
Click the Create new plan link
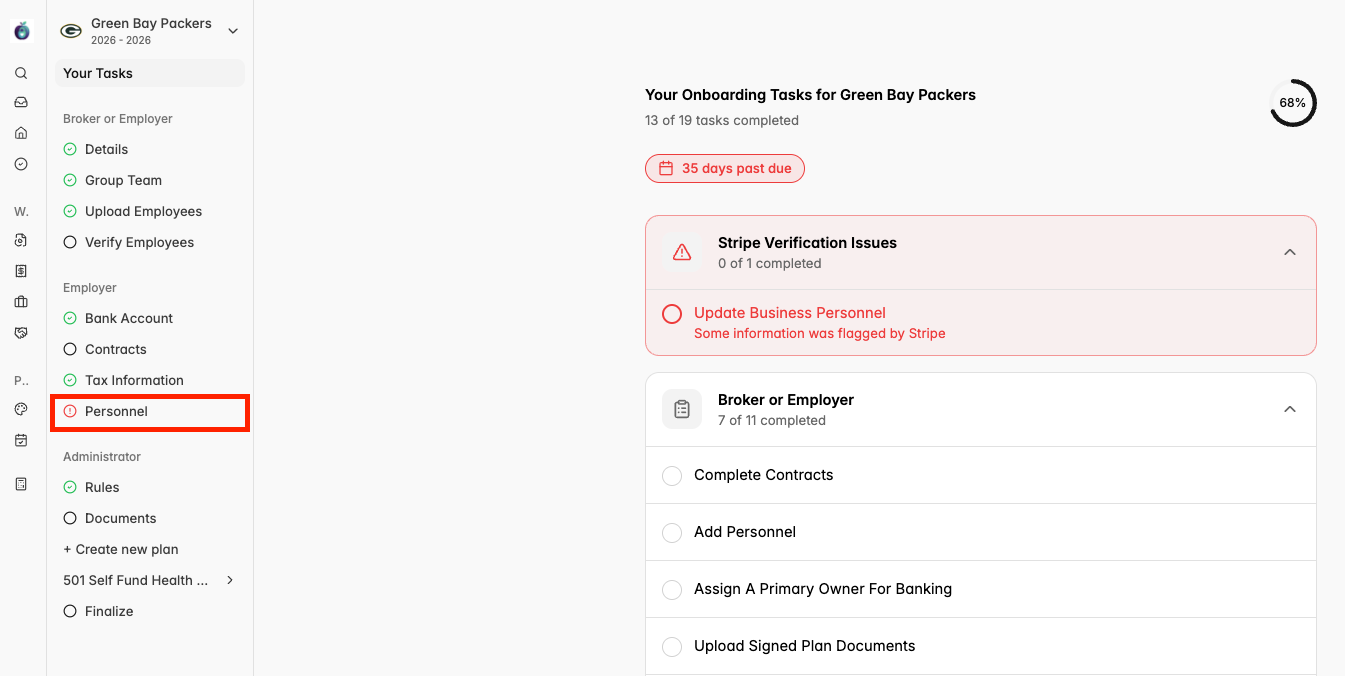tap(121, 549)
